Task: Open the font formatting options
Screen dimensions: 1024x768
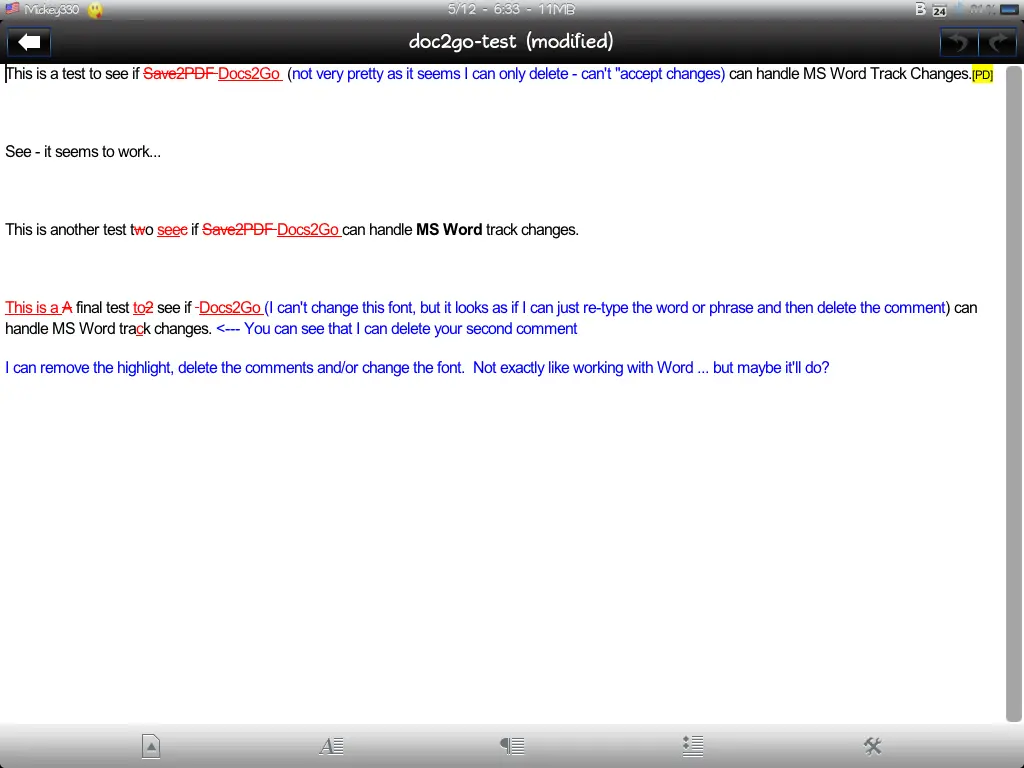Action: coord(331,745)
